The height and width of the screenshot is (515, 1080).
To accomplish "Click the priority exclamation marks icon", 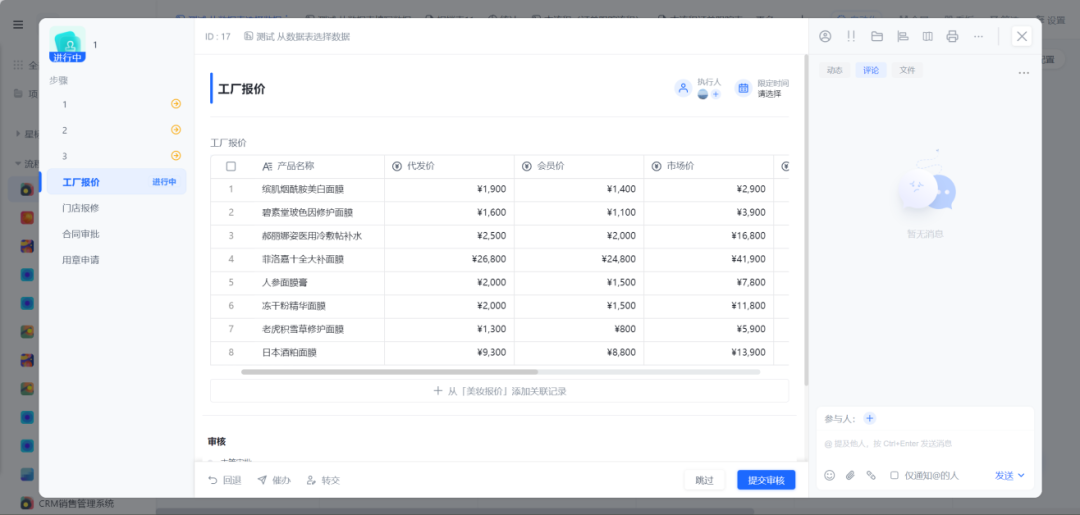I will coord(851,36).
